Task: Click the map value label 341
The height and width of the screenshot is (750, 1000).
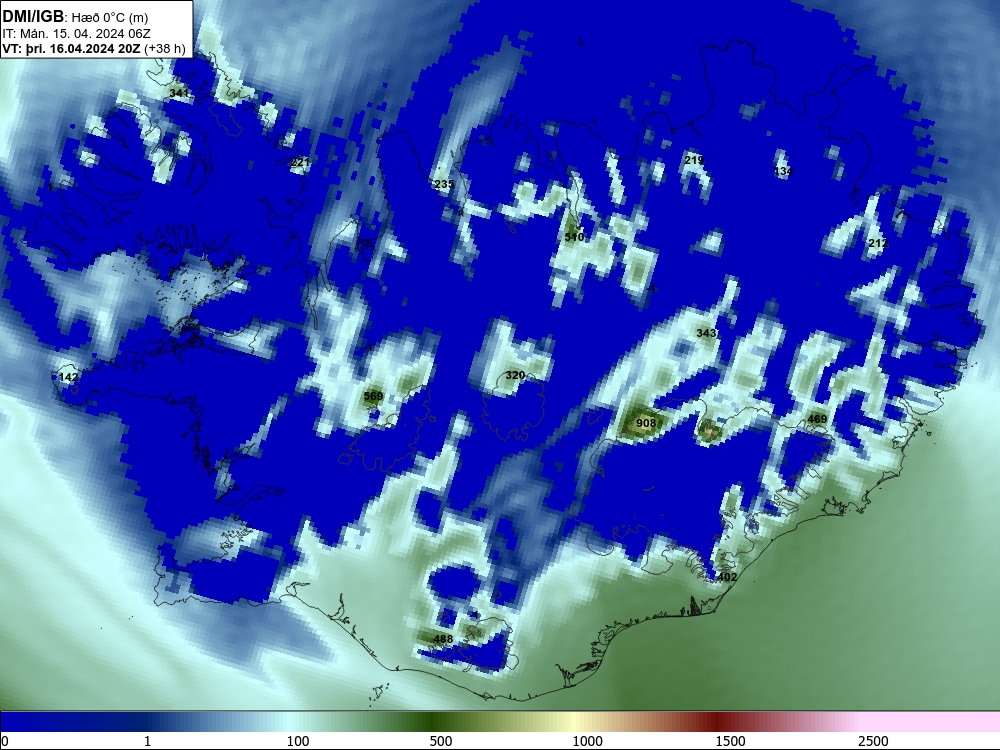Action: pos(179,93)
